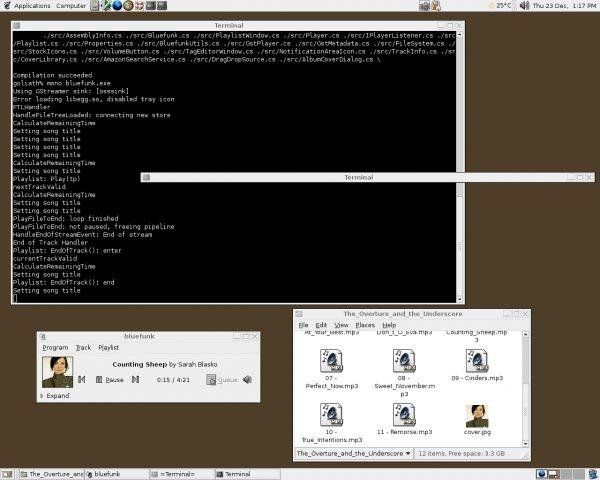600x480 pixels.
Task: Switch to =Terminal= taskbar entry
Action: pos(182,474)
